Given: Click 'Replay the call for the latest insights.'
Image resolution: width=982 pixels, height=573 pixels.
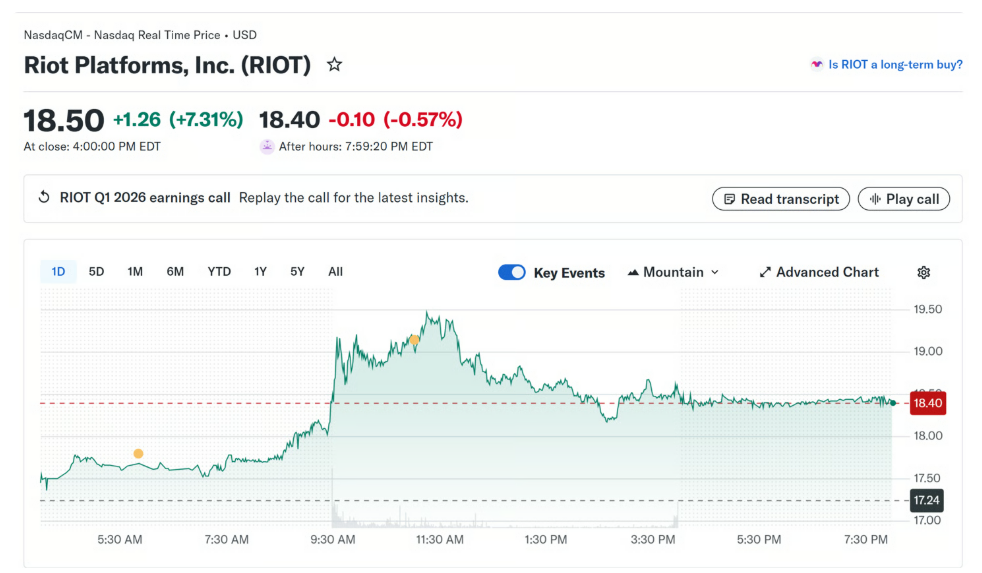Looking at the screenshot, I should tap(353, 198).
